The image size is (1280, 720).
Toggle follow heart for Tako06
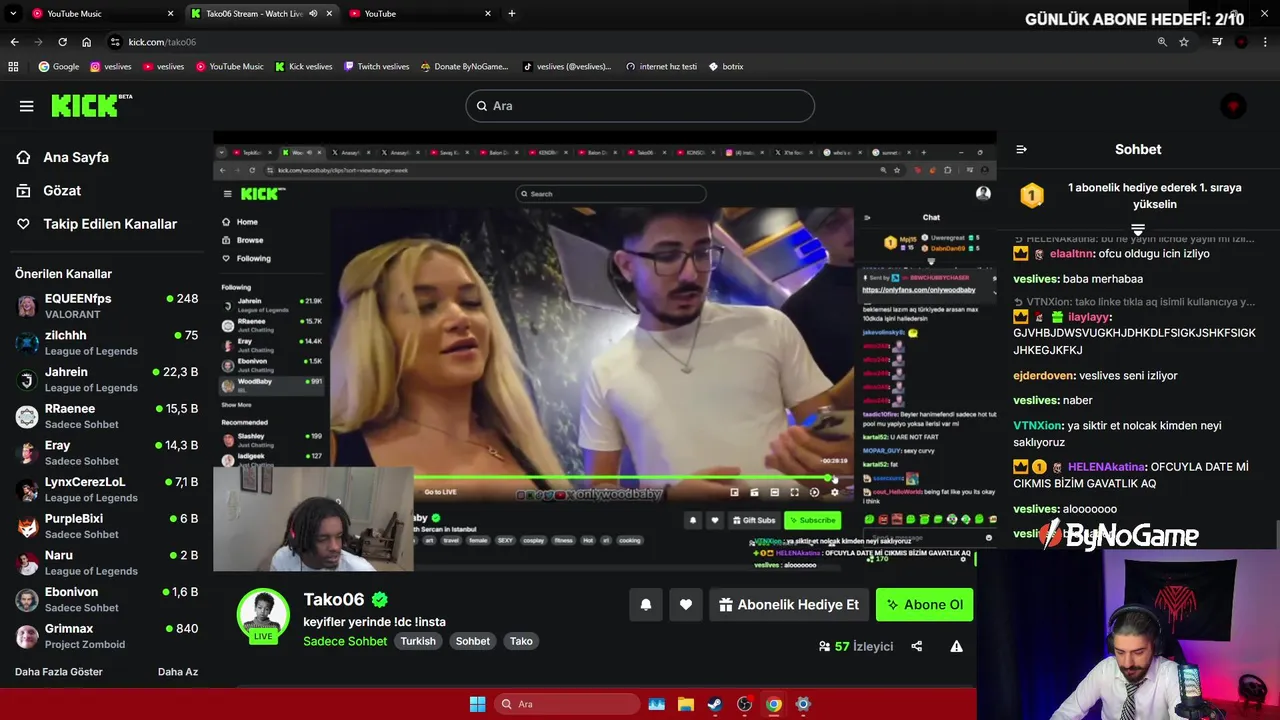tap(686, 604)
